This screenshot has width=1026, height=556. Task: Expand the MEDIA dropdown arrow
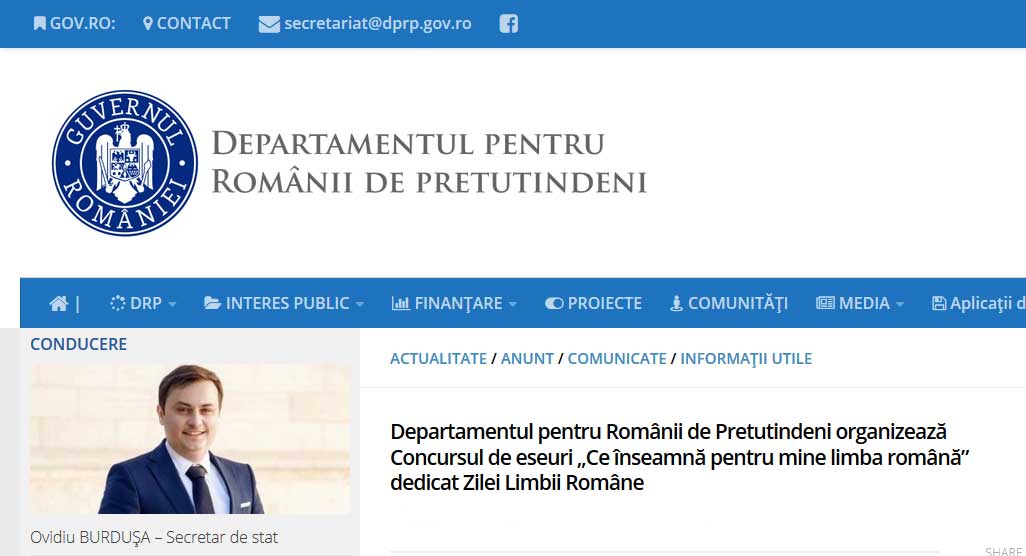900,304
